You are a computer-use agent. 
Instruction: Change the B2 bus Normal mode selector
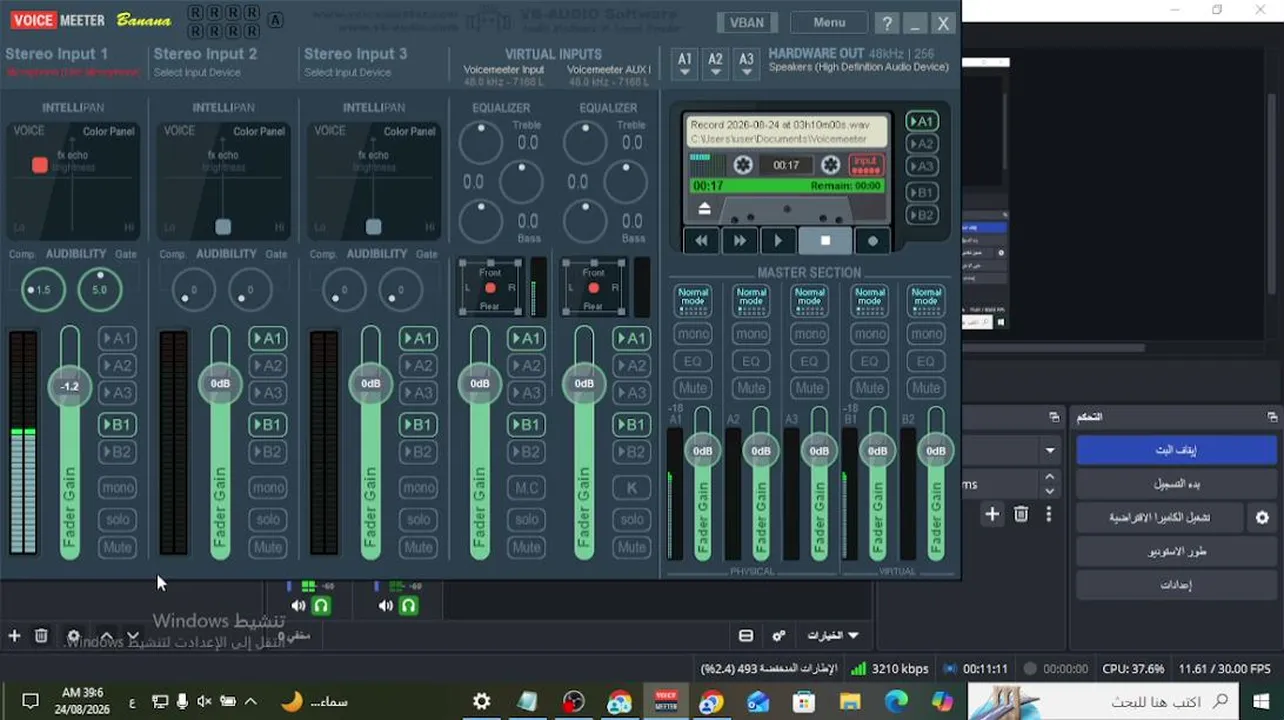click(x=927, y=300)
